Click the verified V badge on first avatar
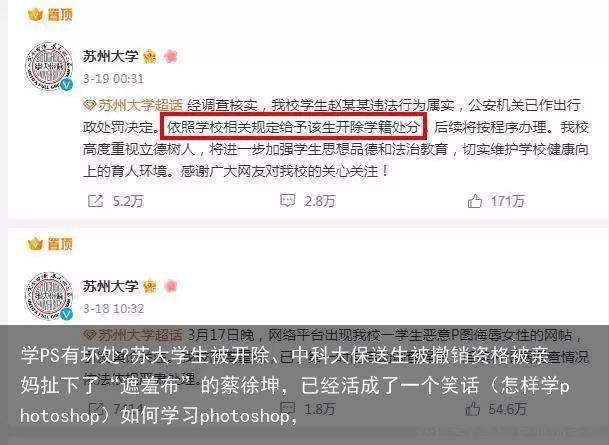The height and width of the screenshot is (445, 609). point(67,85)
